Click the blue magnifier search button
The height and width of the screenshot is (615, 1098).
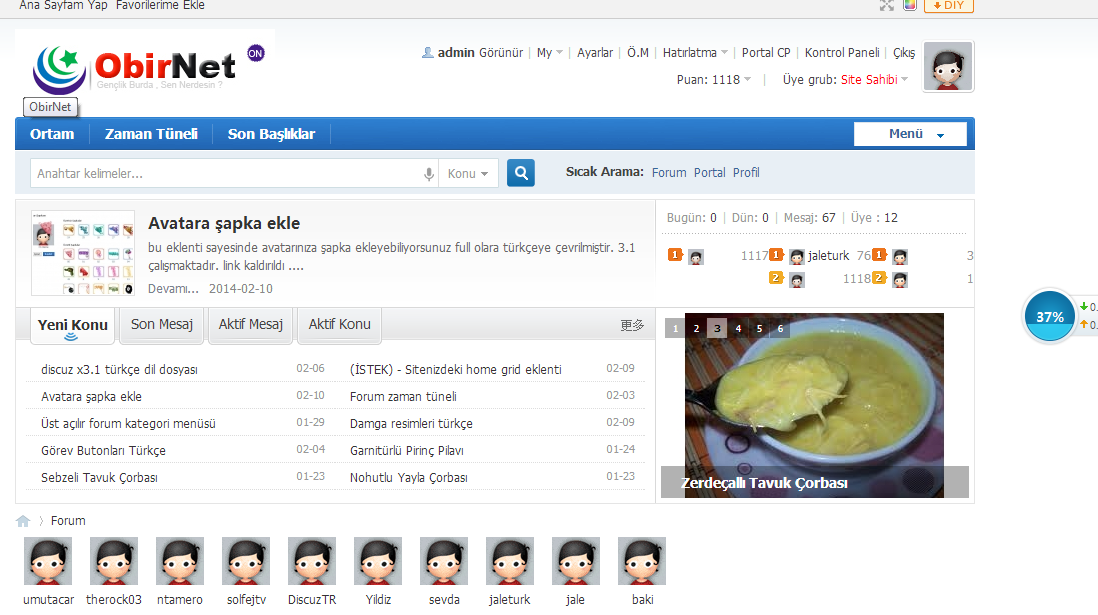coord(520,173)
